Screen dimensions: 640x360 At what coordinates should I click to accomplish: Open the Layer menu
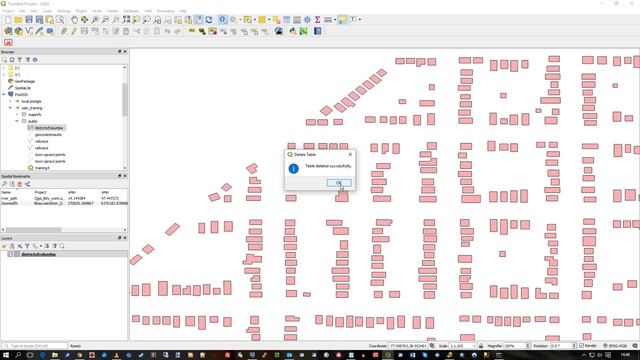coord(47,11)
